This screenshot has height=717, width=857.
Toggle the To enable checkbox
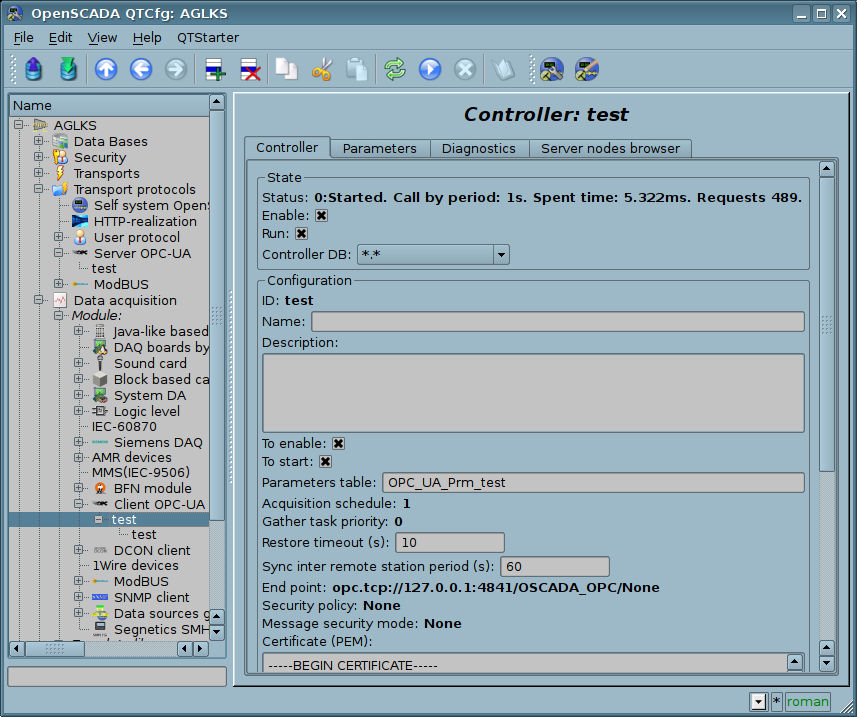point(338,443)
